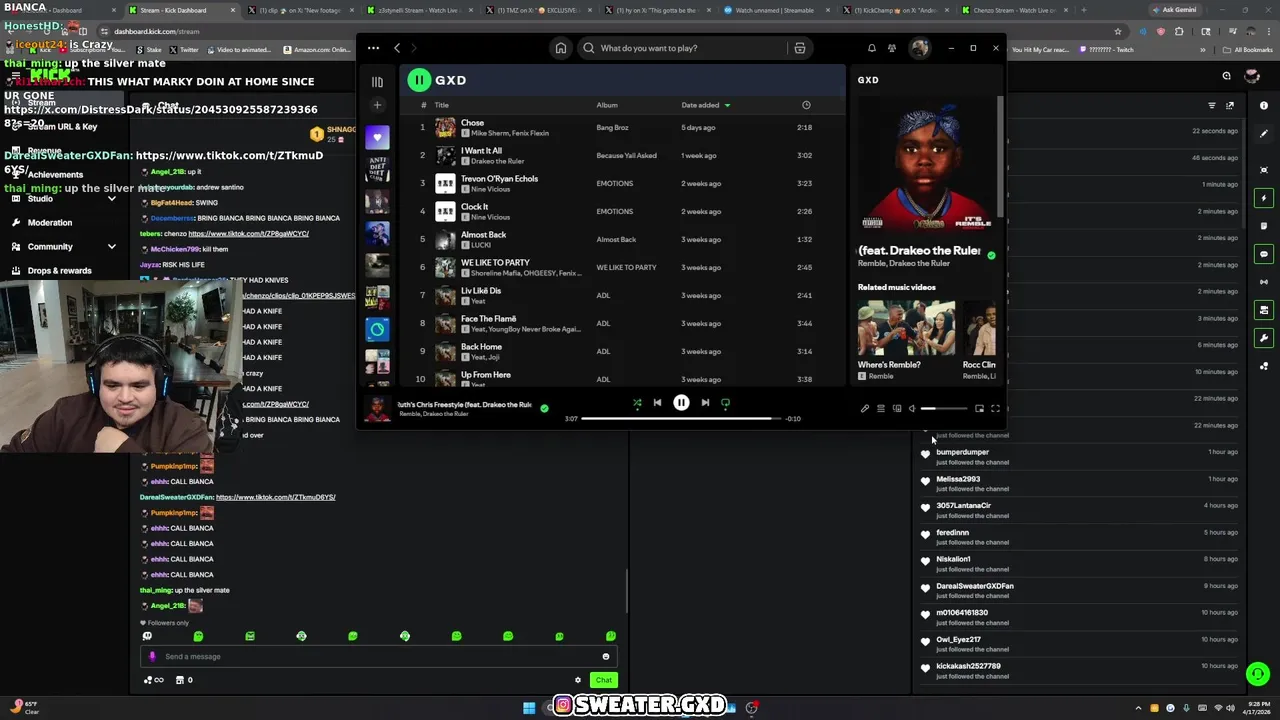Viewport: 1280px width, 720px height.
Task: Open Stream URL & Key page
Action: pos(64,126)
